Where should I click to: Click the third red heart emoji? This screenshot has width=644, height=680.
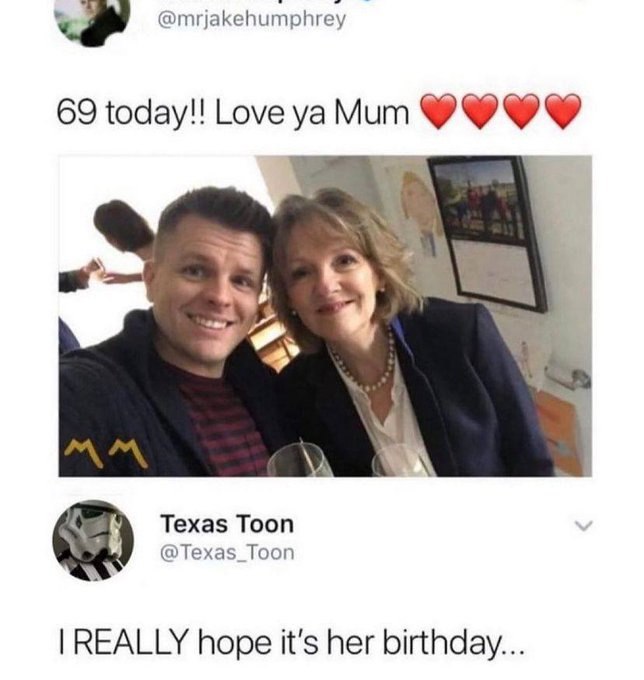coord(522,111)
